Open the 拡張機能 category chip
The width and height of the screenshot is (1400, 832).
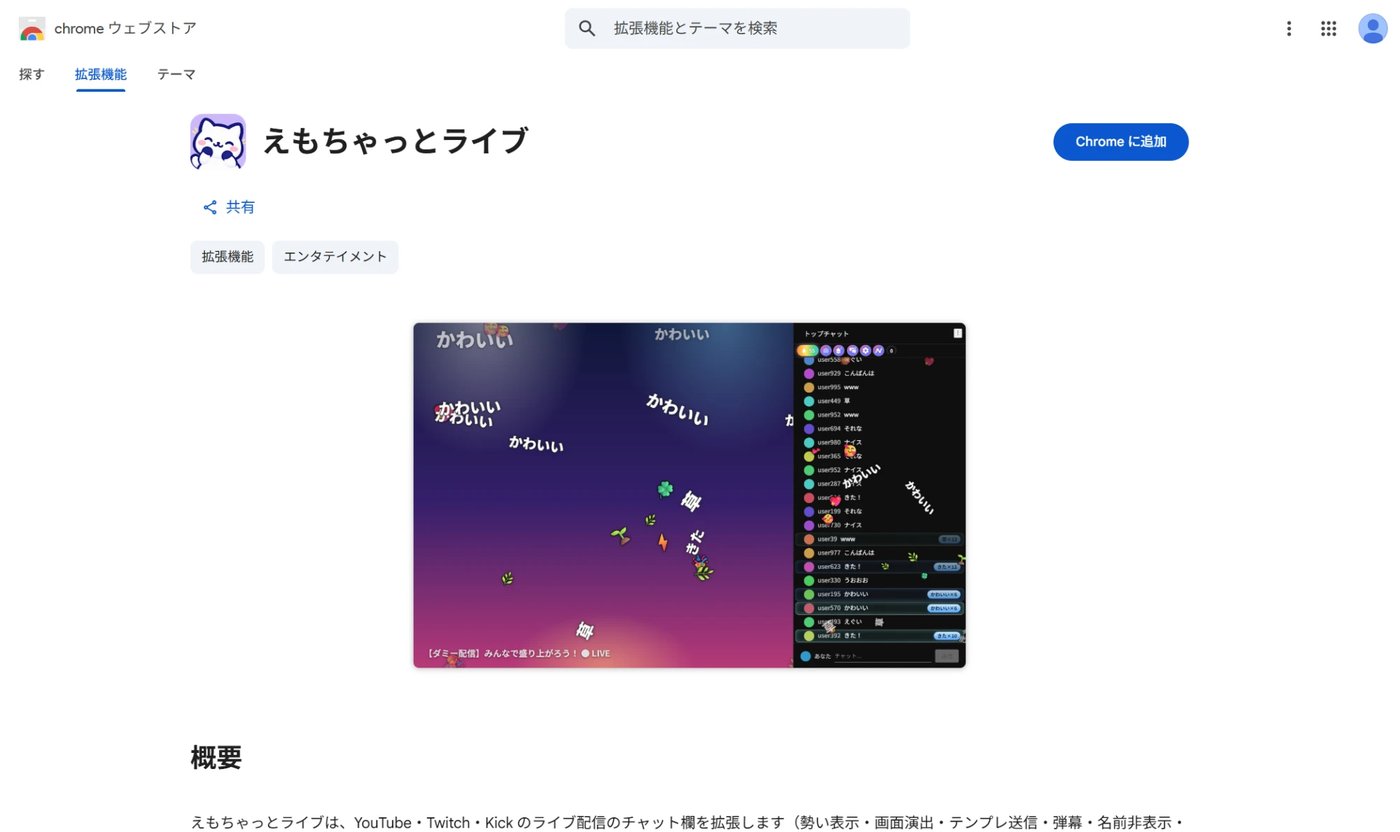click(227, 257)
